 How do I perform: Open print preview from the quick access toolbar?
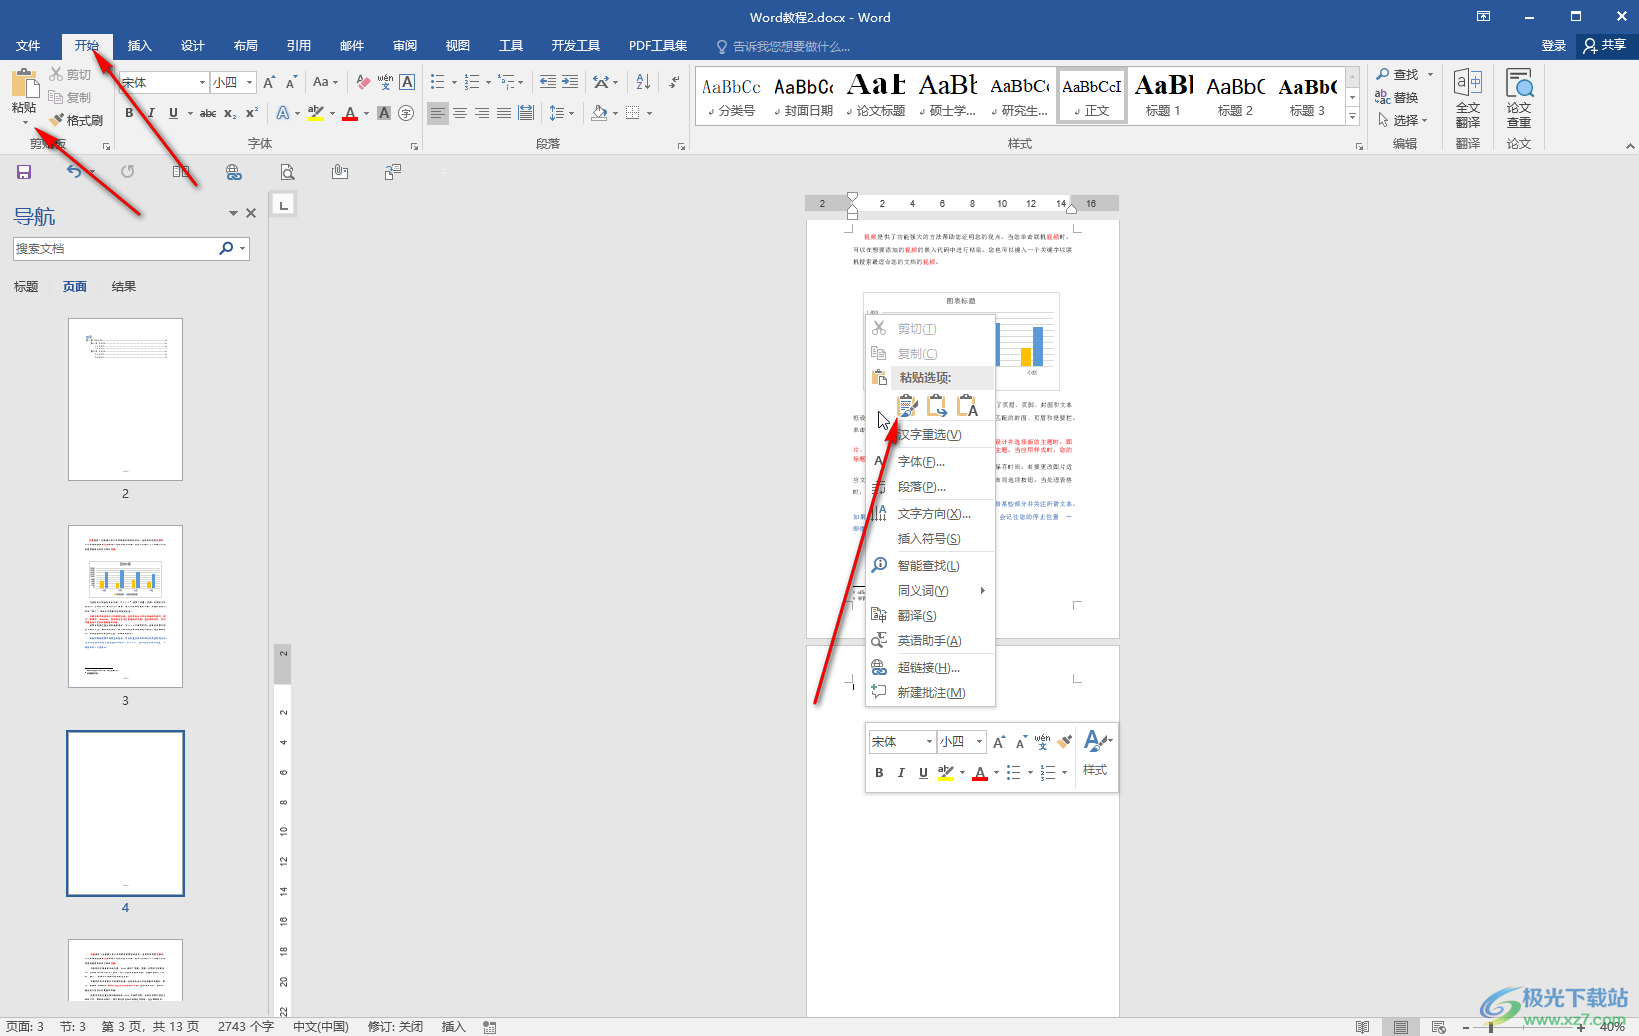click(x=287, y=172)
